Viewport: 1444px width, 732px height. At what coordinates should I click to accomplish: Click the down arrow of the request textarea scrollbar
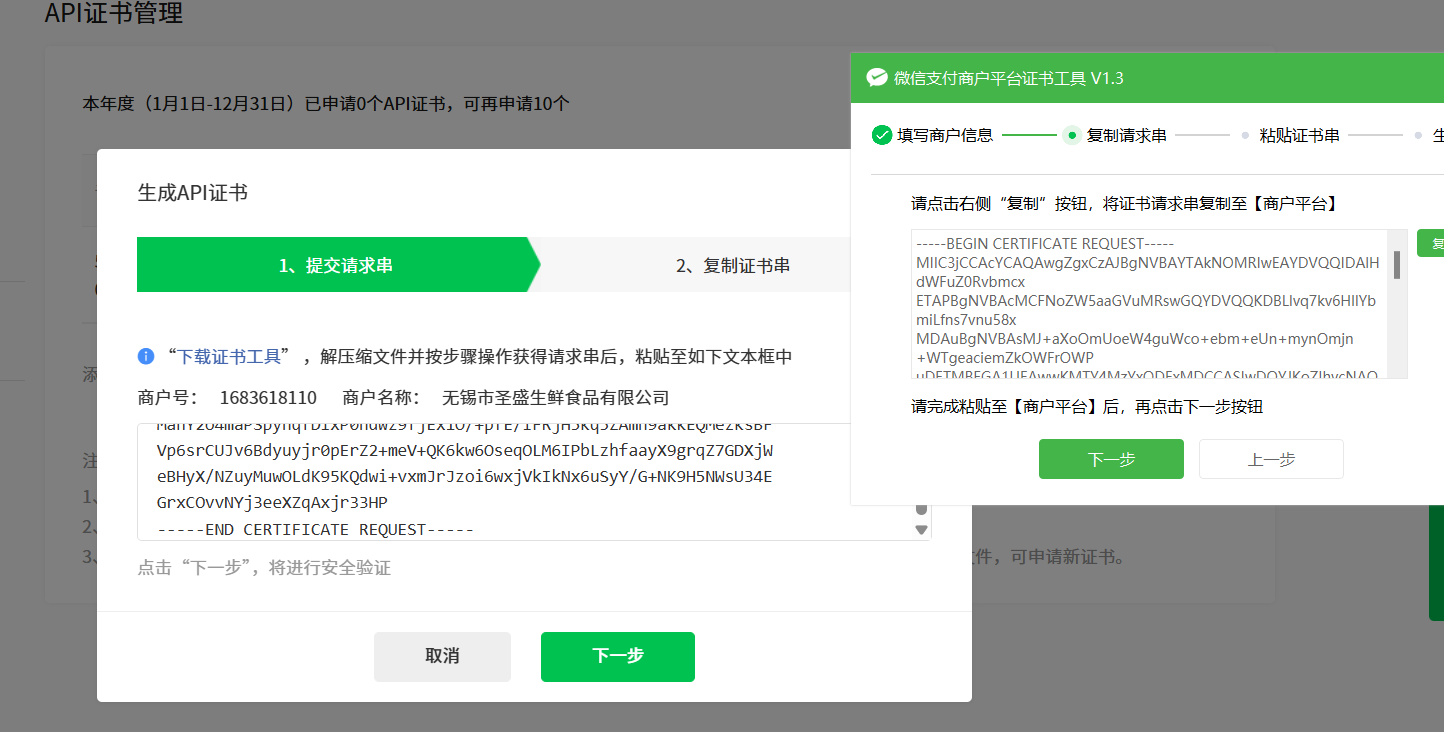click(921, 530)
